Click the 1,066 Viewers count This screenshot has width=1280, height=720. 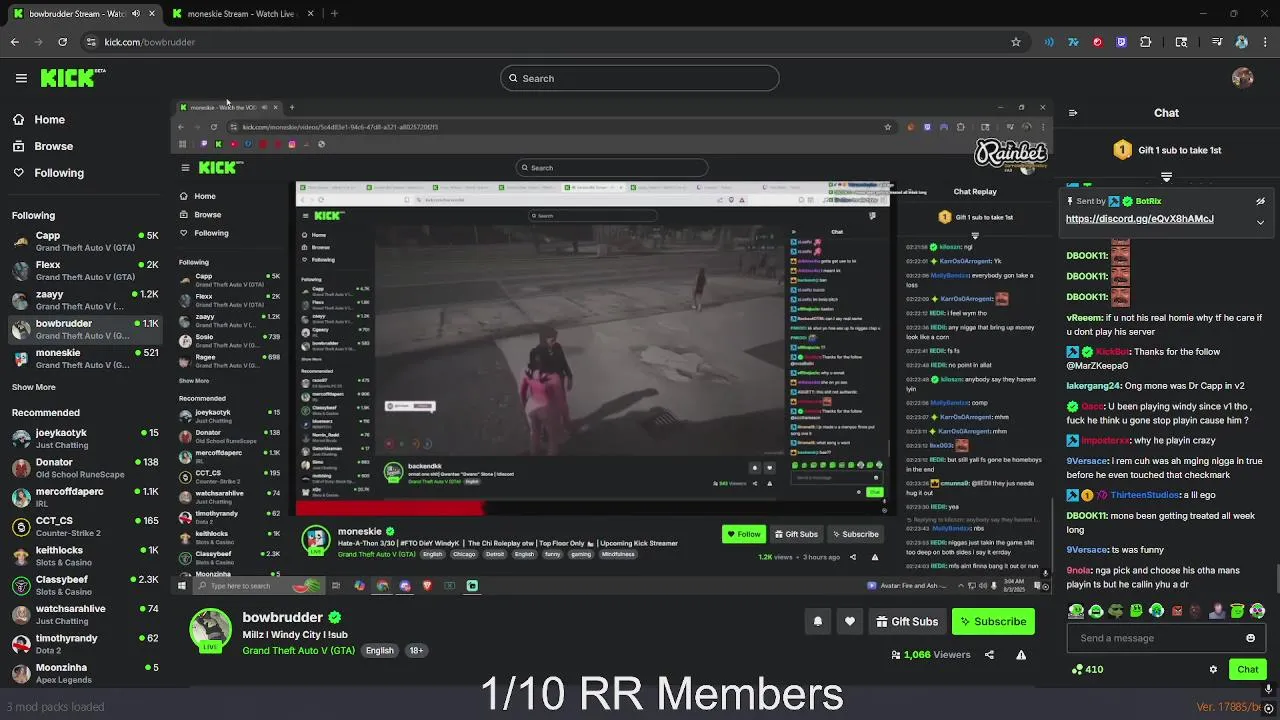(931, 655)
